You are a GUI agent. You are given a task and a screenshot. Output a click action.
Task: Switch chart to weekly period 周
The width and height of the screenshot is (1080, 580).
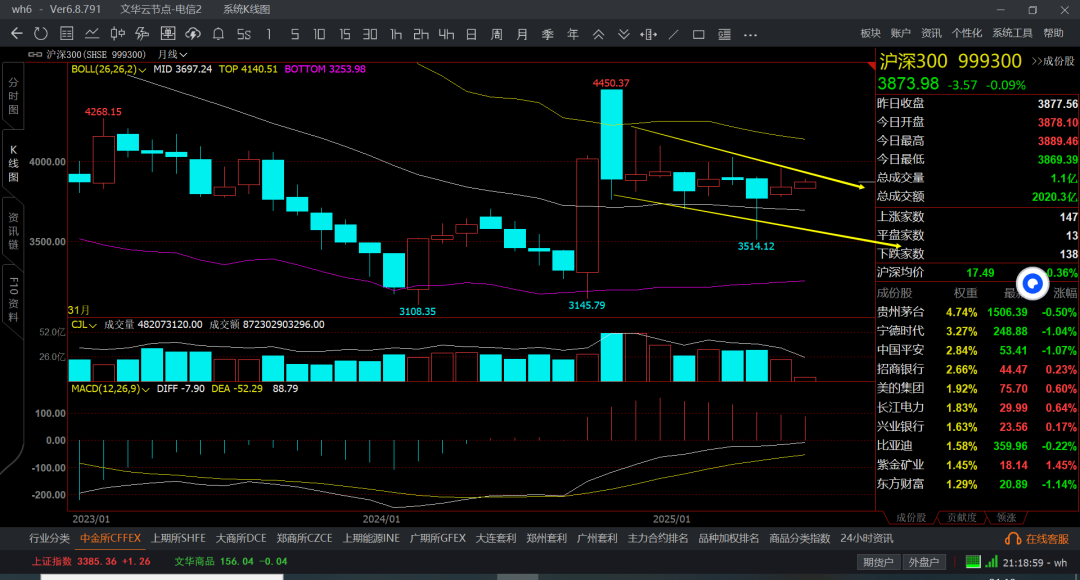pyautogui.click(x=496, y=33)
